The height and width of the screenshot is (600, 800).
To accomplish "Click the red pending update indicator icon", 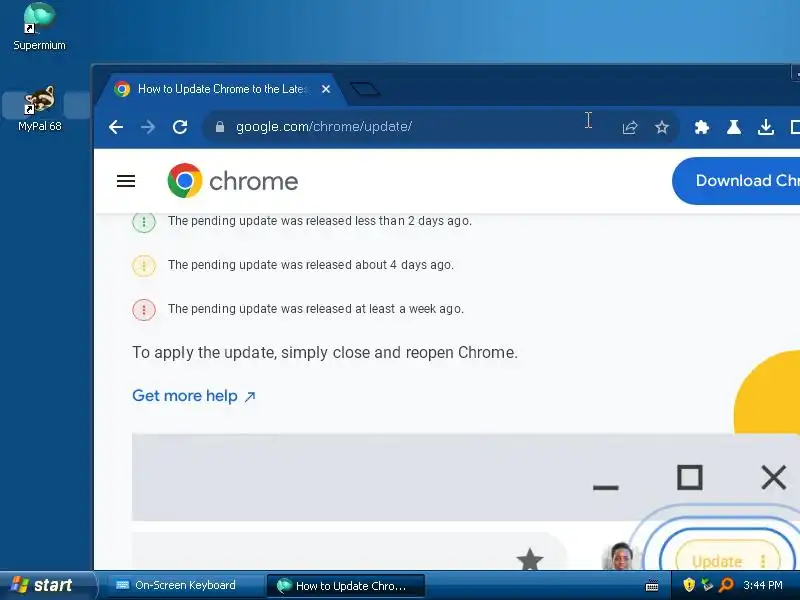I will pos(144,309).
